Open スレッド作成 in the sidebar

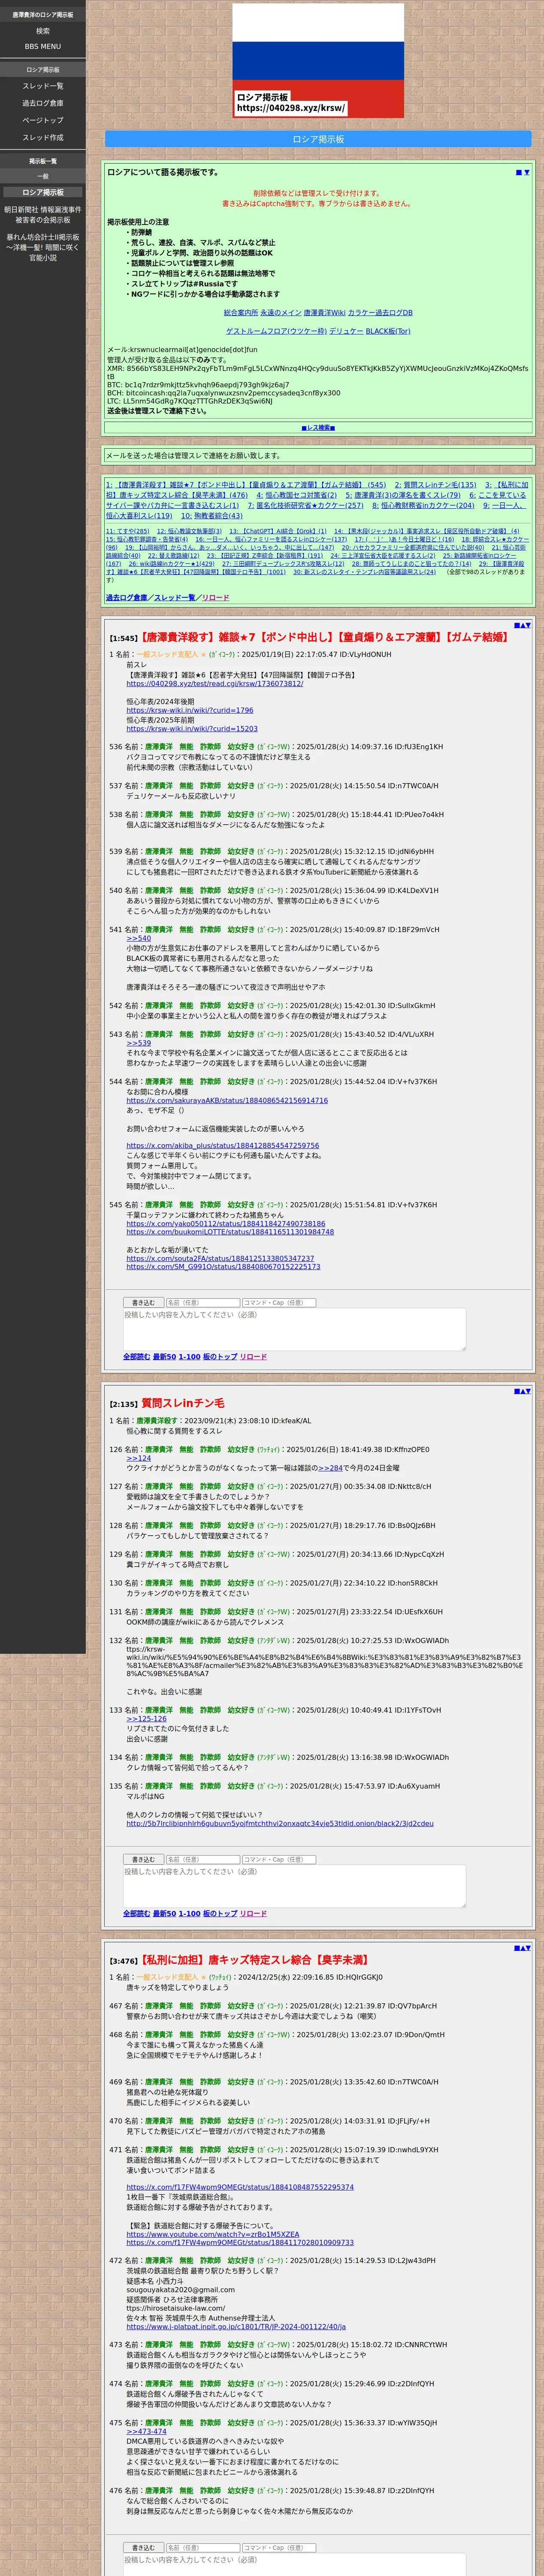(x=43, y=137)
